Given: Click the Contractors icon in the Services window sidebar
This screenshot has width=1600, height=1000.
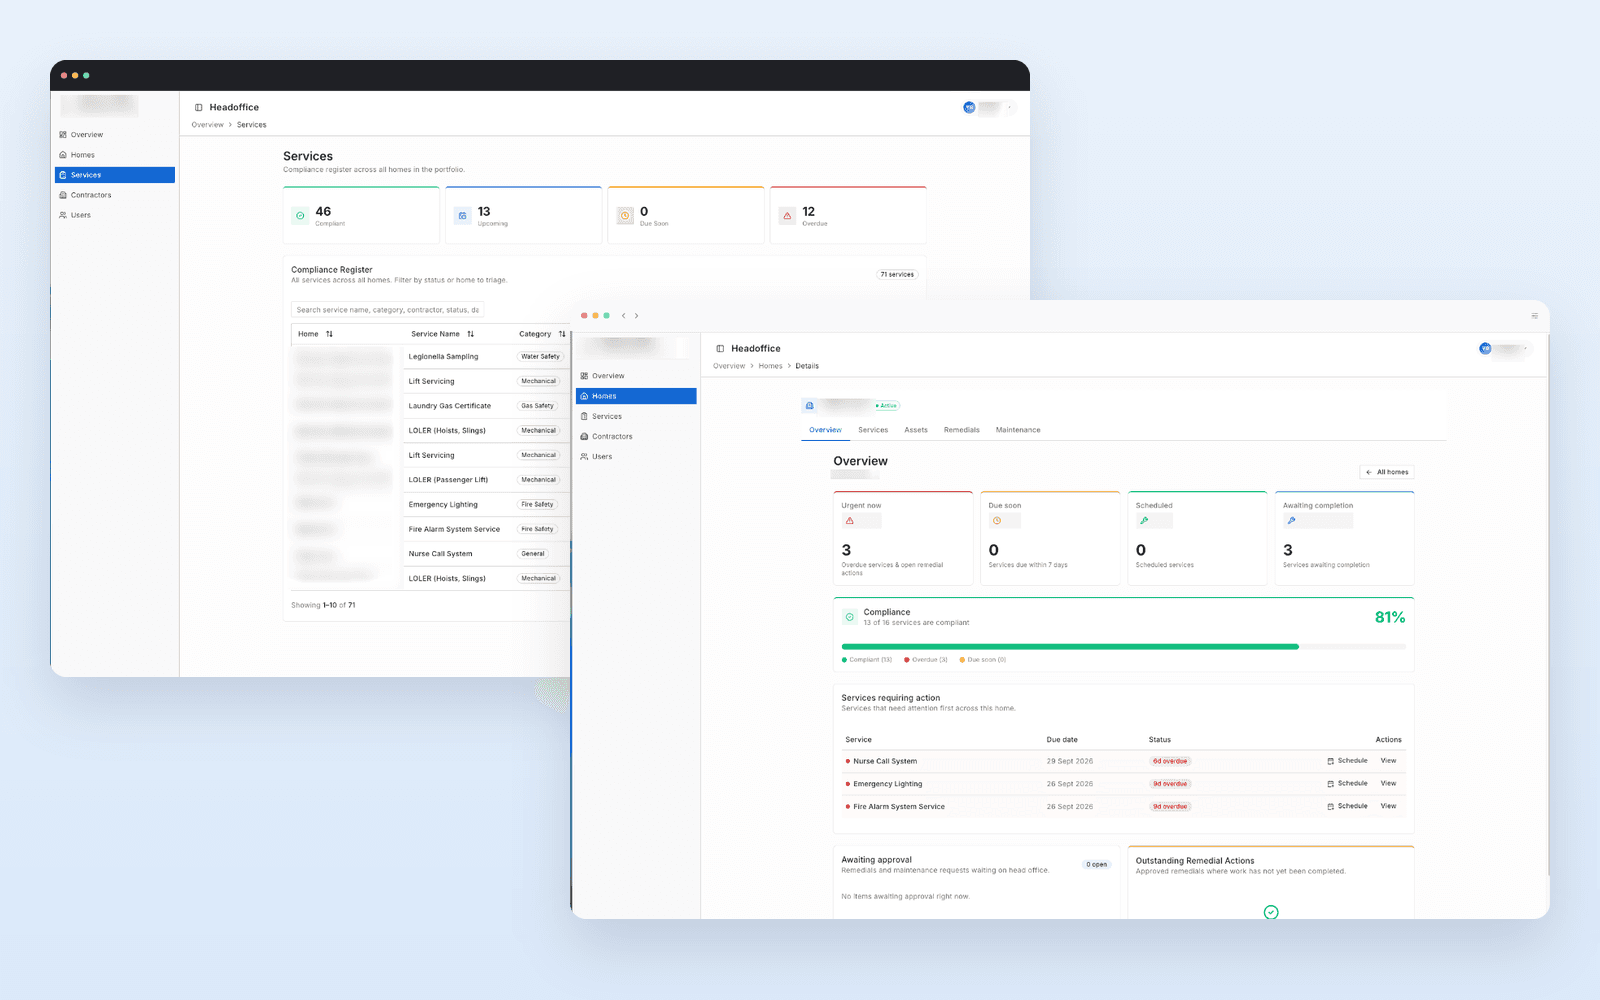Looking at the screenshot, I should point(63,195).
